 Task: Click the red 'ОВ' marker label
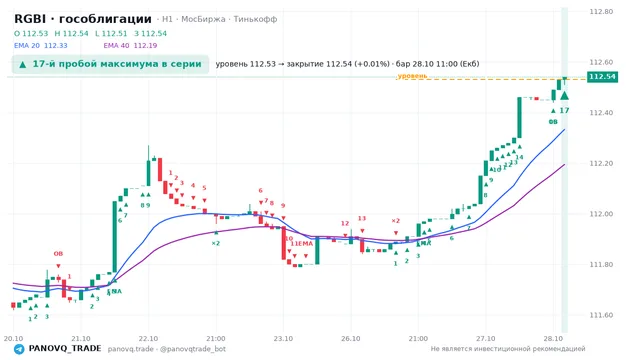[x=58, y=254]
